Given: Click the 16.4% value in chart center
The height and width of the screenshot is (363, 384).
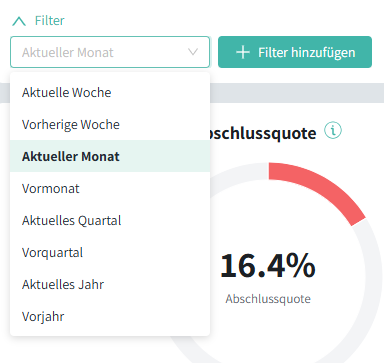Looking at the screenshot, I should point(268,266).
